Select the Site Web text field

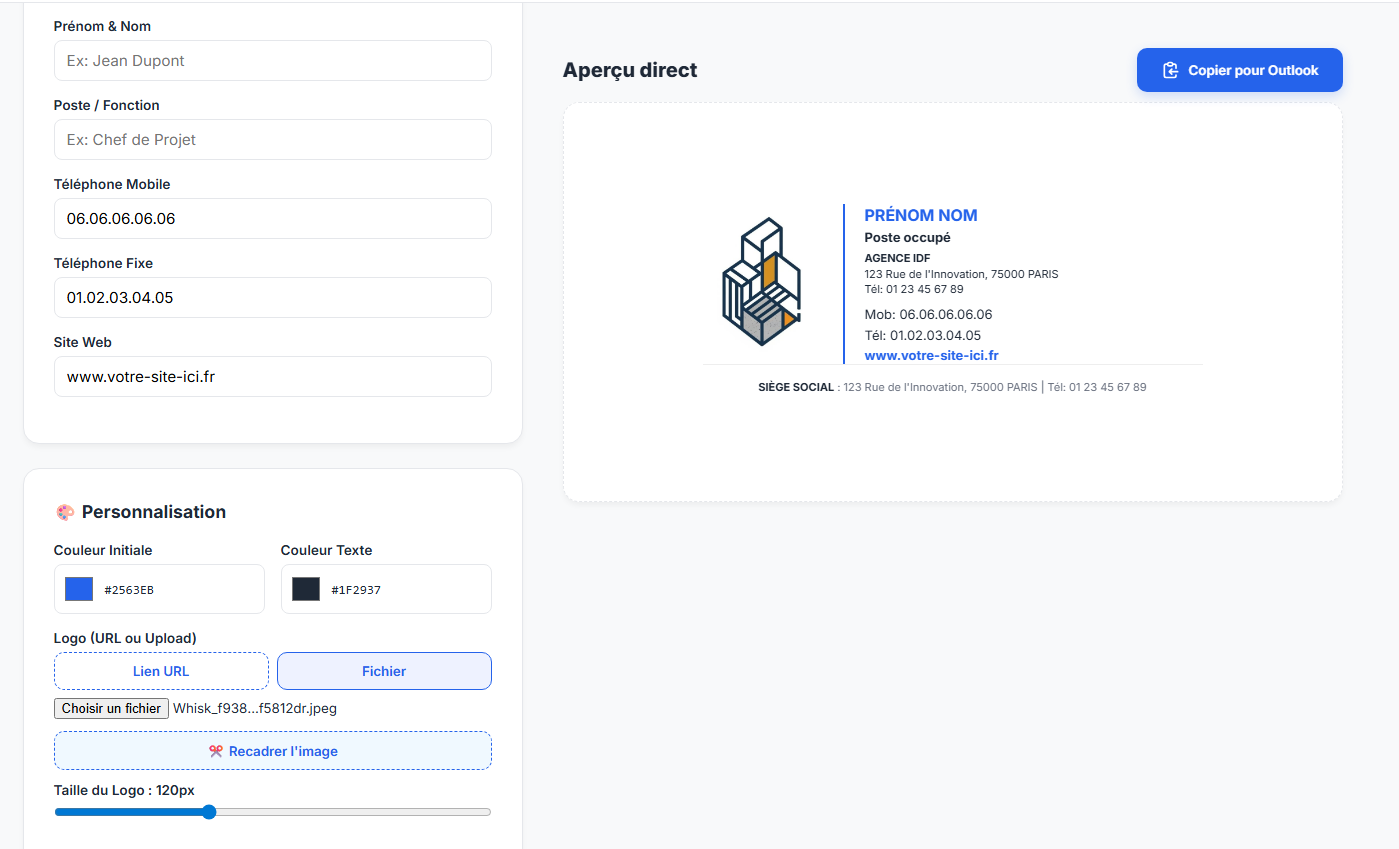[x=272, y=377]
